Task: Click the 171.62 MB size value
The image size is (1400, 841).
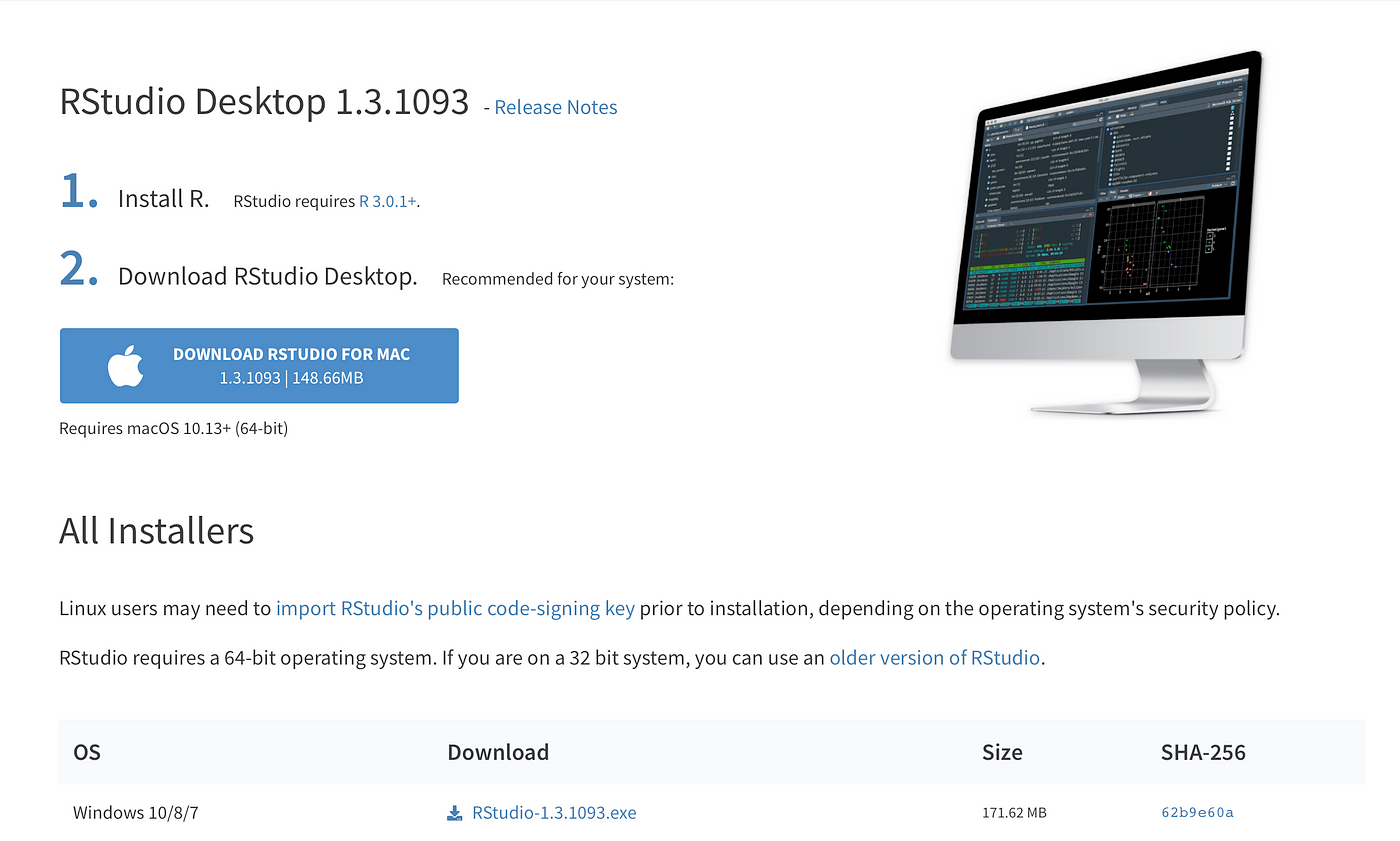Action: tap(1014, 812)
